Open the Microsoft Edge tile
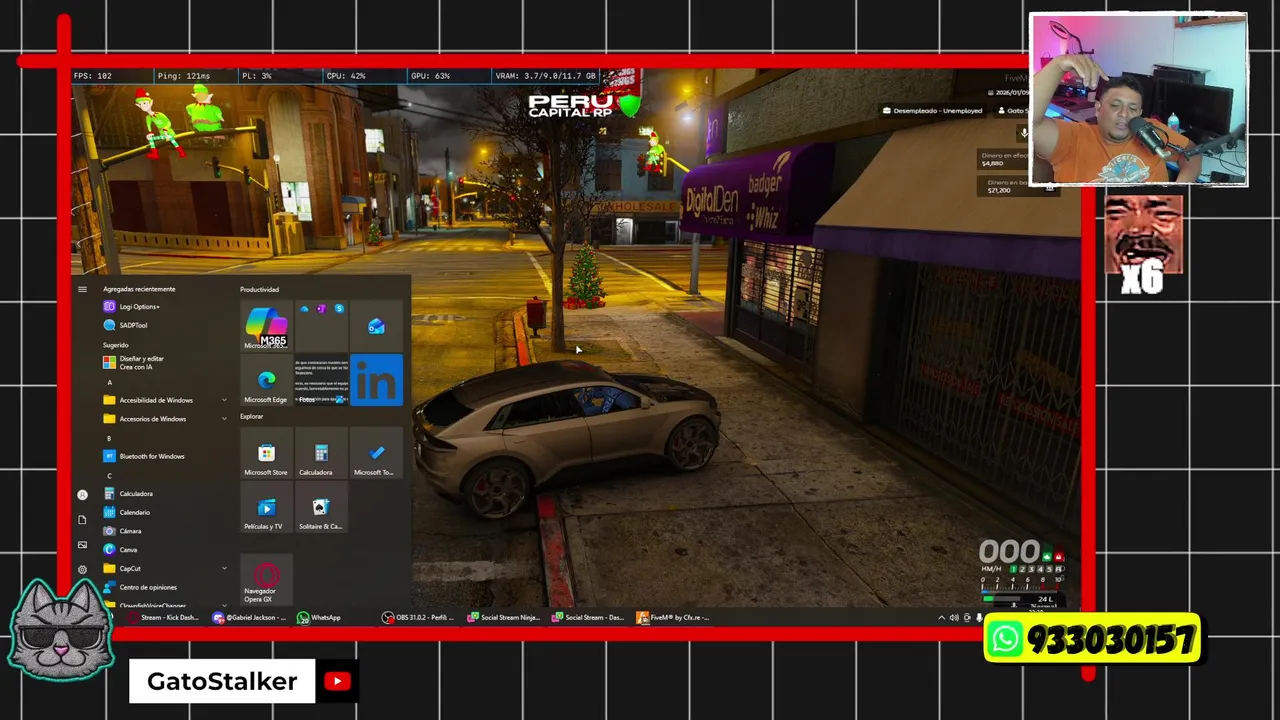Screen dimensions: 1280x720 [266, 381]
